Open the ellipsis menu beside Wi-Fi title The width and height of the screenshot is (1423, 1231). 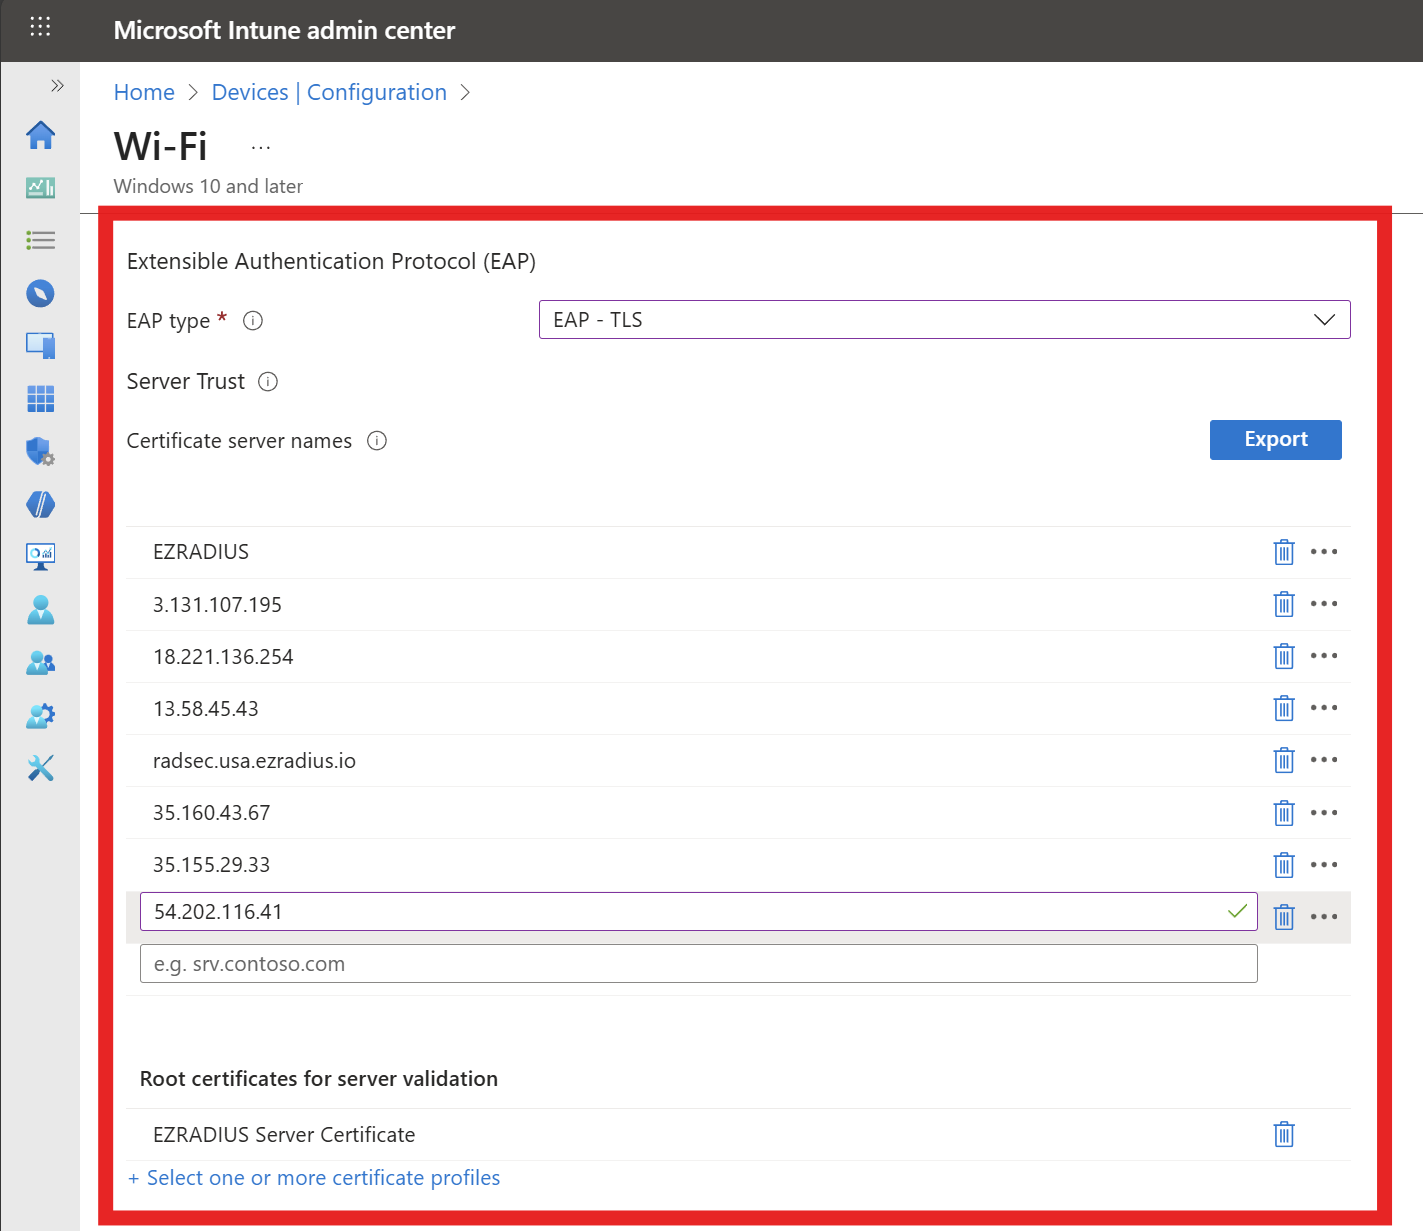coord(260,146)
